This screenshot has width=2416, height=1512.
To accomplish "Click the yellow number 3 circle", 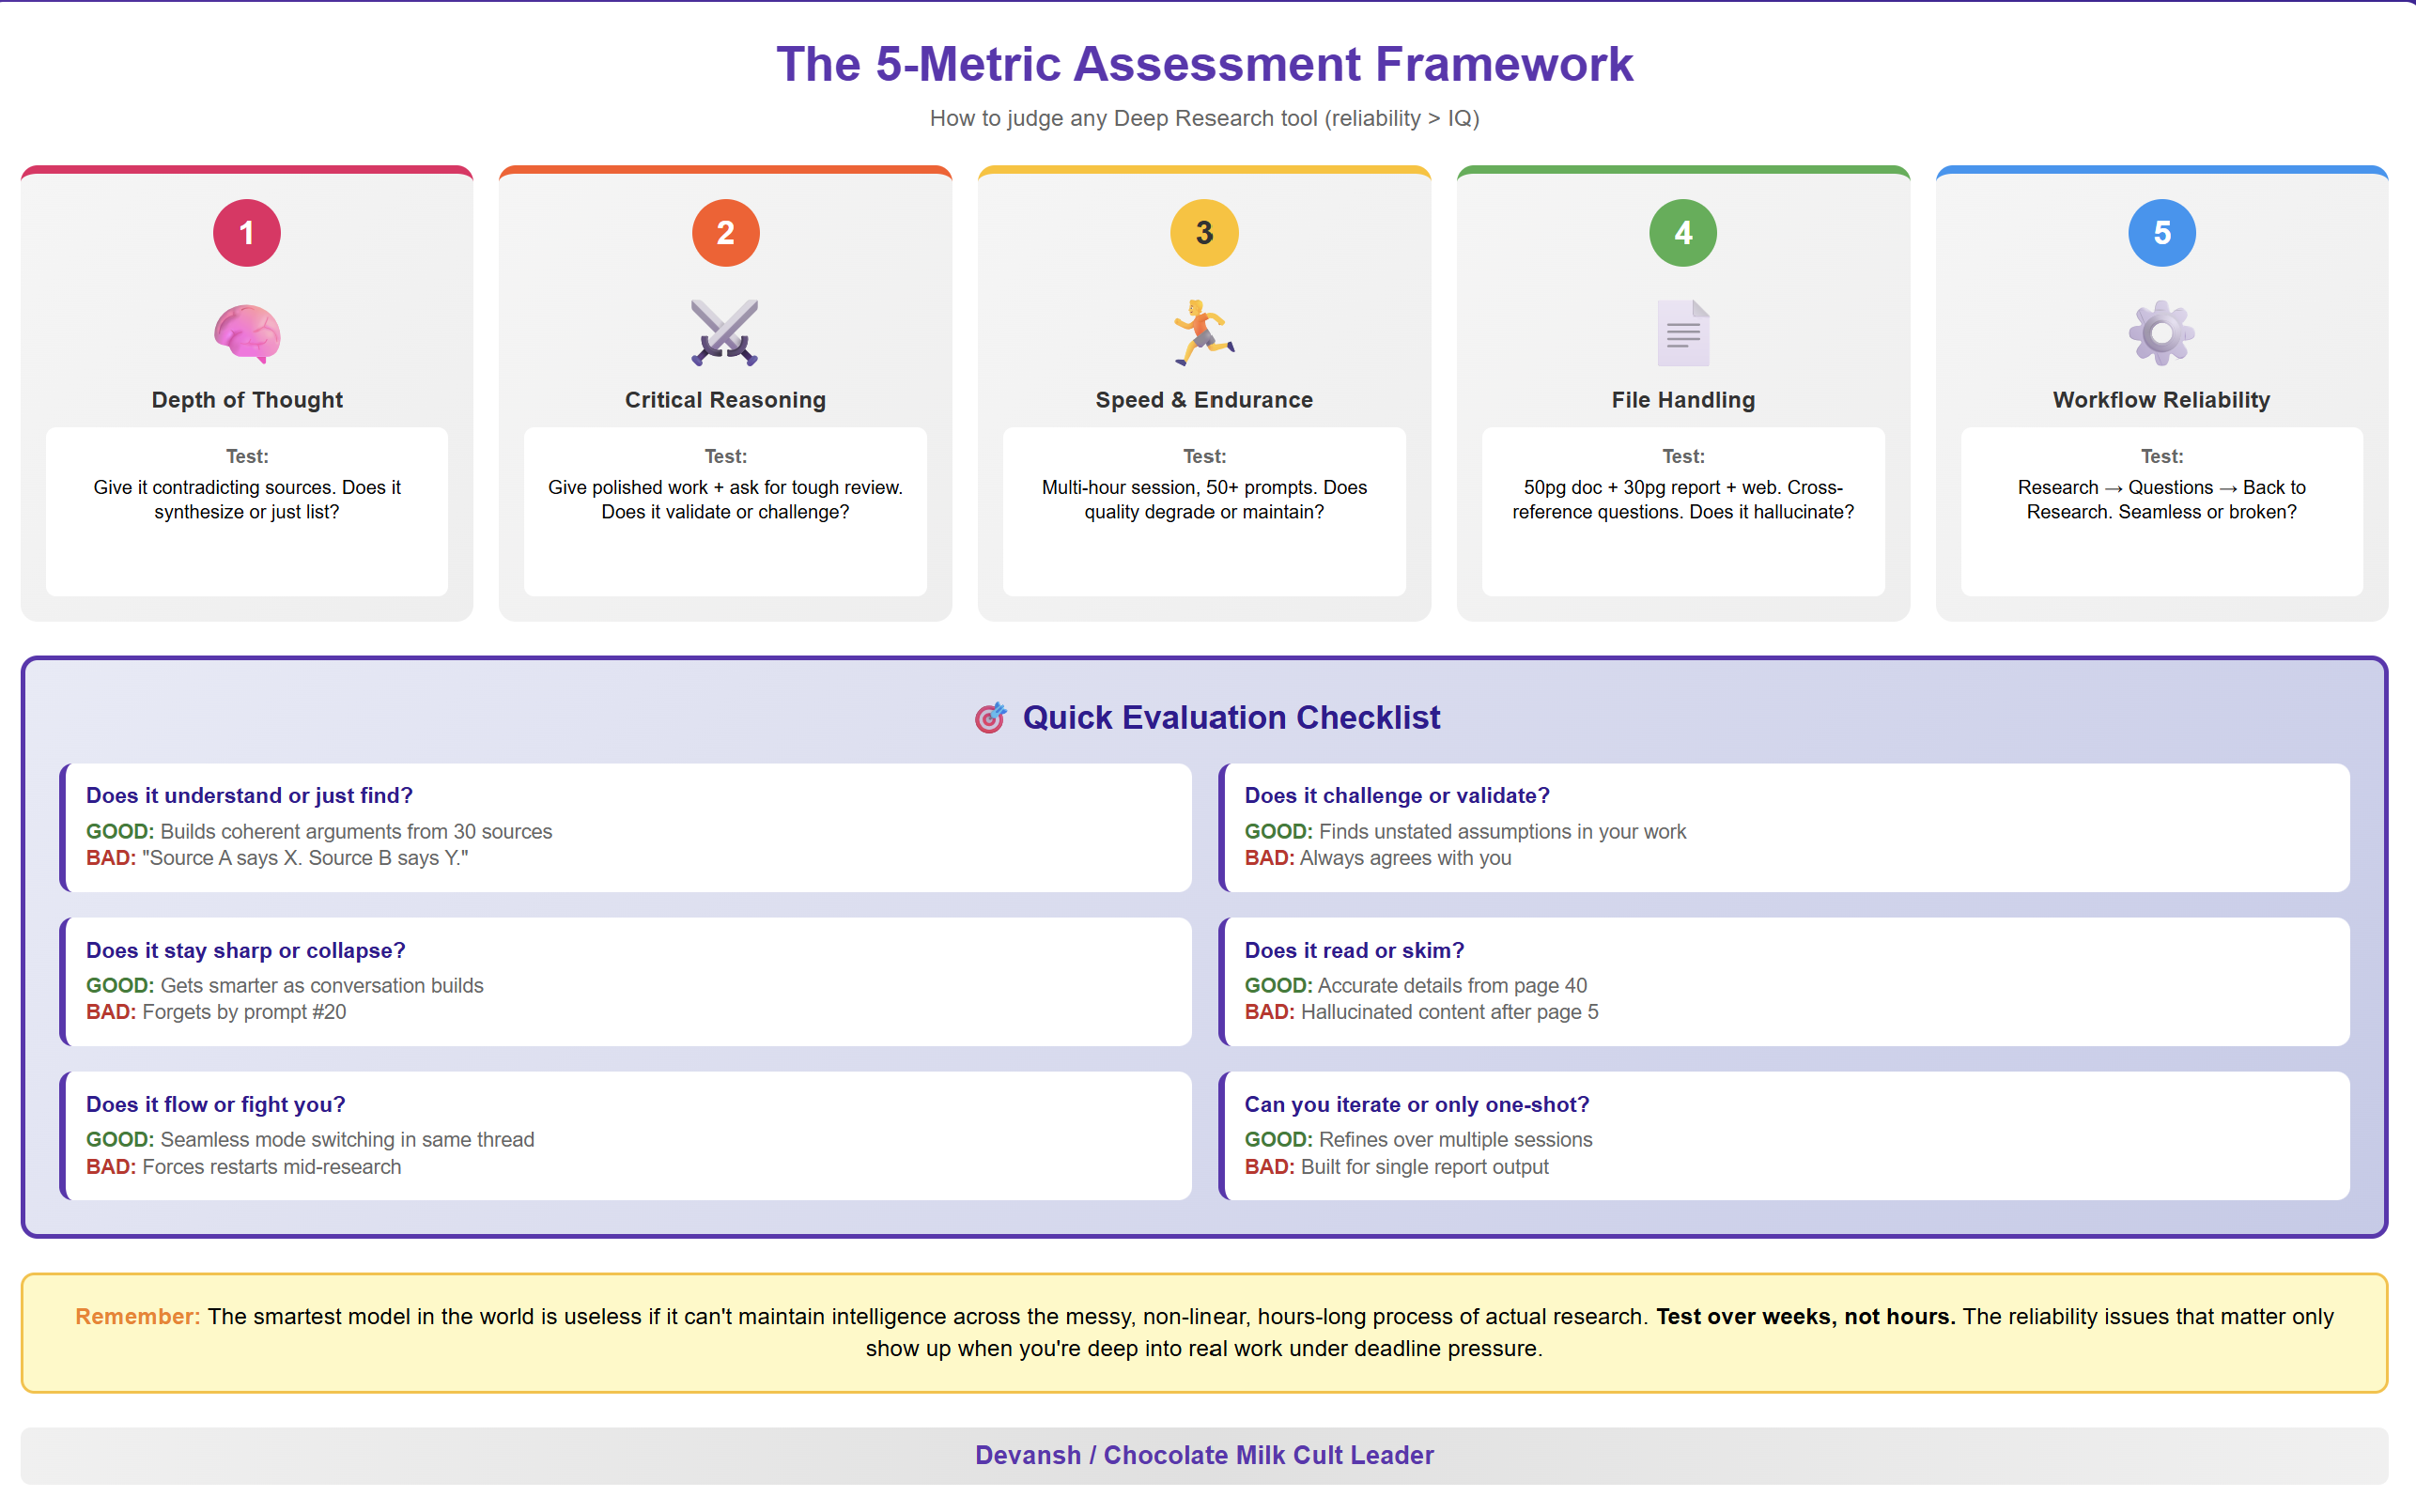I will click(x=1204, y=233).
